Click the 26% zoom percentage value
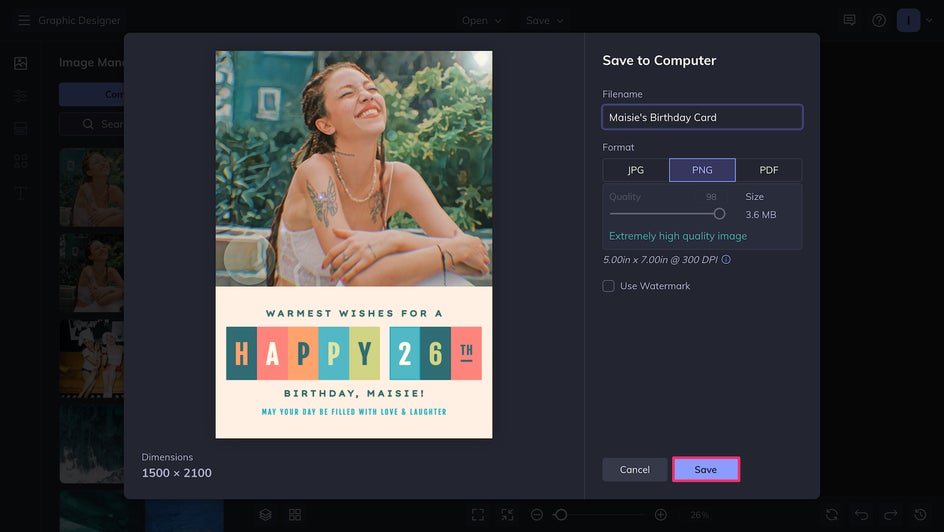Viewport: 944px width, 532px height. click(700, 515)
